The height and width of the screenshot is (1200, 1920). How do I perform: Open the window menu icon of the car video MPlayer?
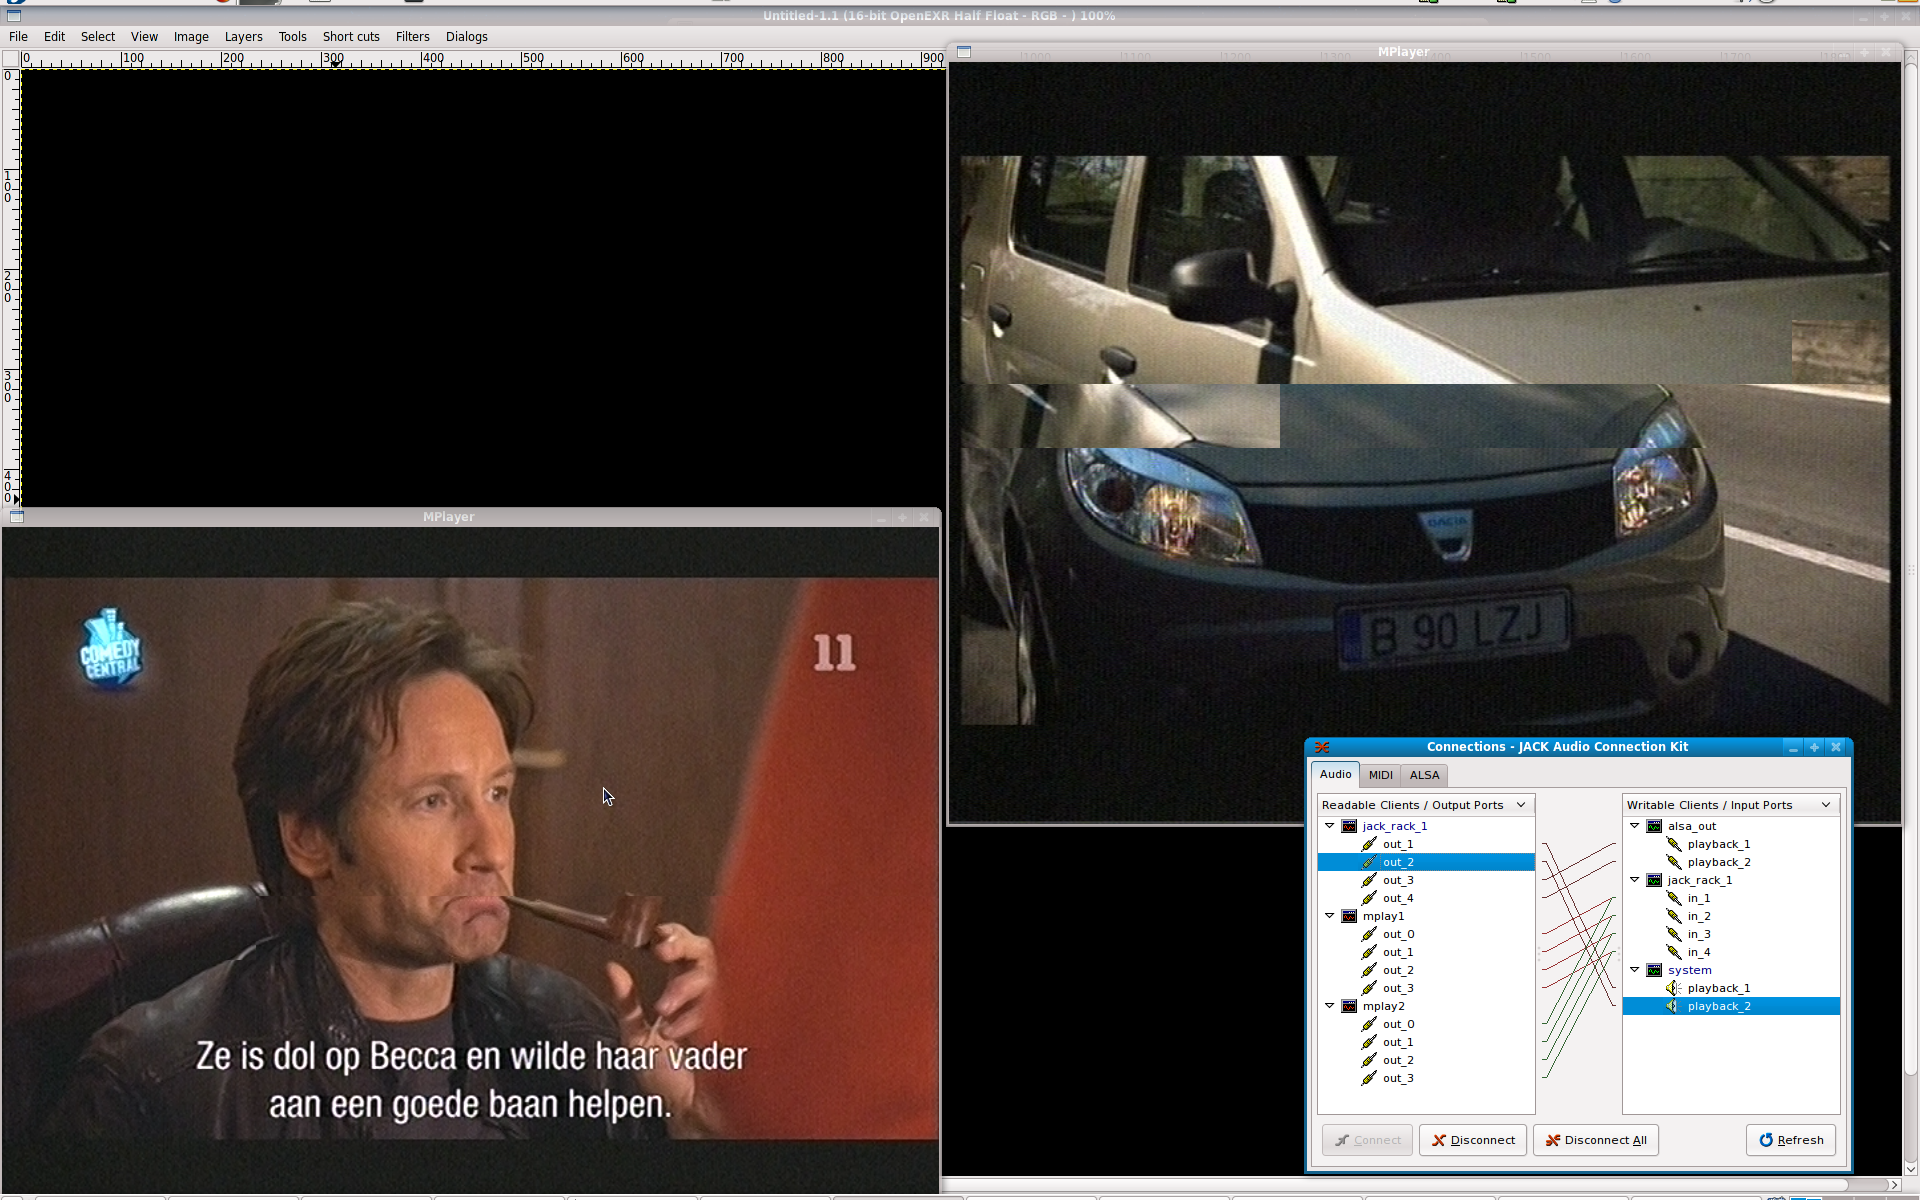pyautogui.click(x=964, y=52)
